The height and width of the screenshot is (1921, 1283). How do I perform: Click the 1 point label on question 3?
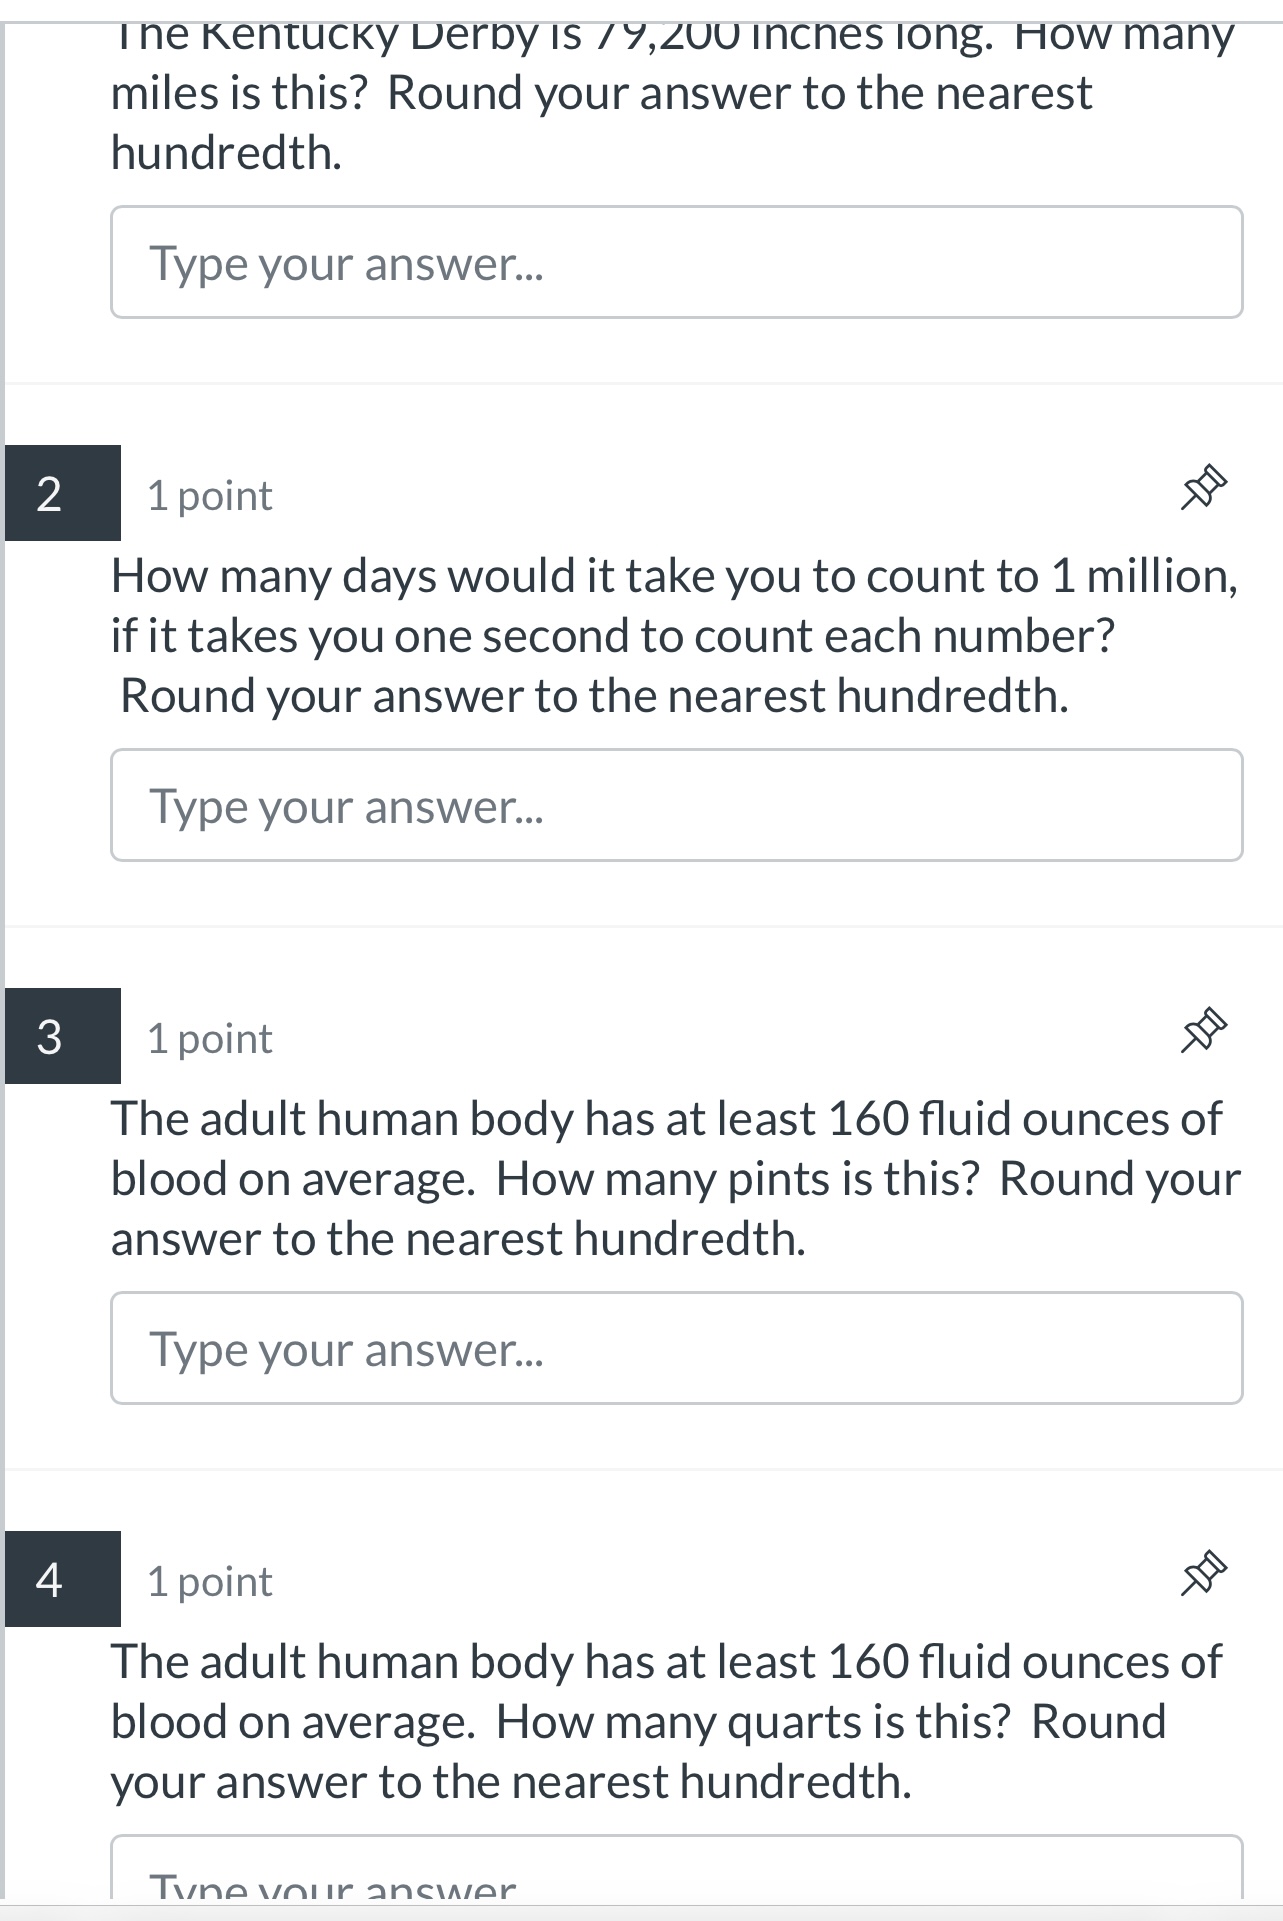[x=207, y=1037]
